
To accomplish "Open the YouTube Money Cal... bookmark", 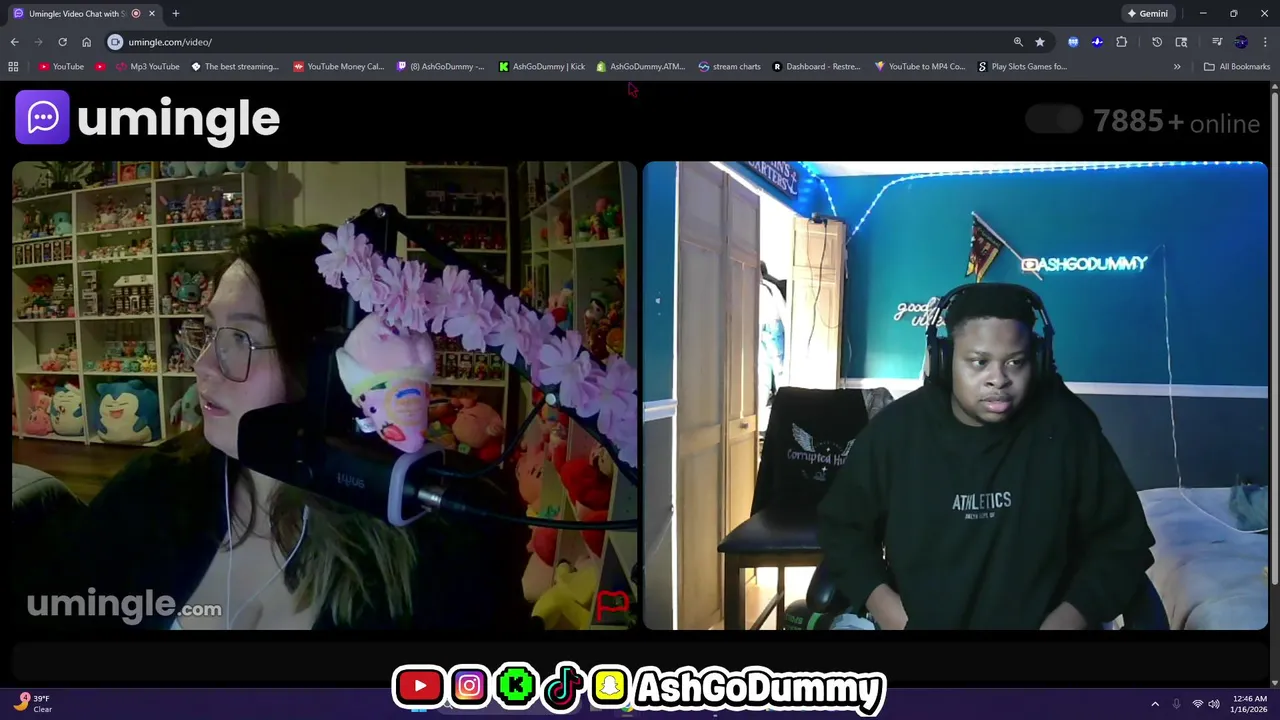I will click(x=338, y=67).
